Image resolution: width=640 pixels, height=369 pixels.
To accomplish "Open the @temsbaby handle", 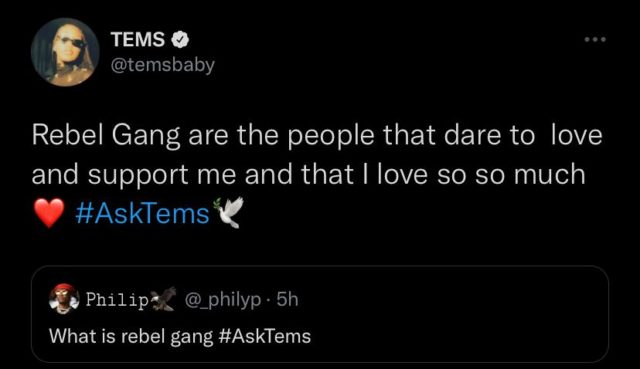I will 162,65.
